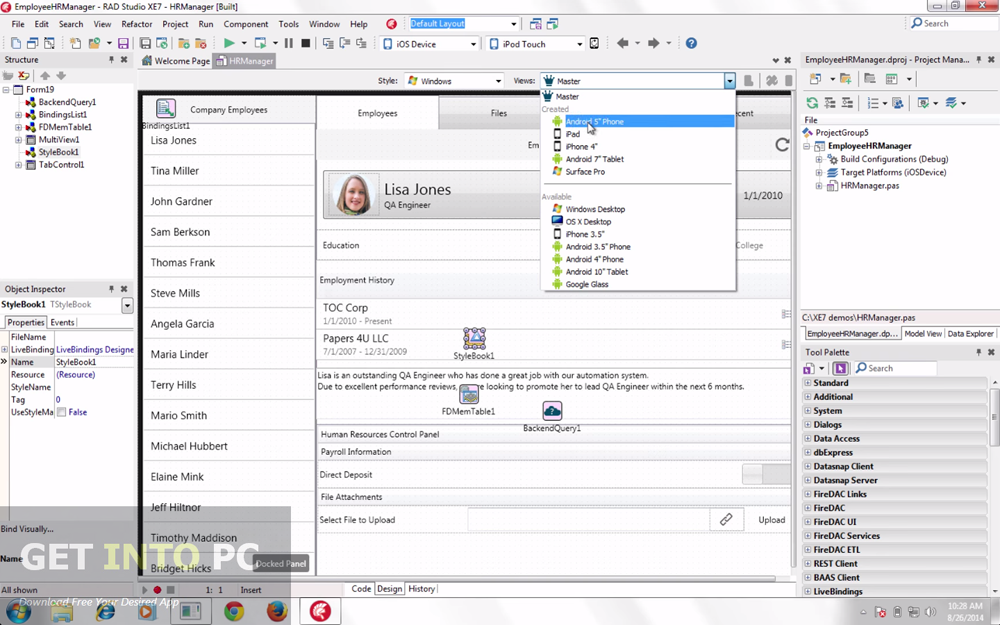Screen dimensions: 1000x625
Task: Select the FDMemTable1 component icon on form
Action: coord(469,395)
